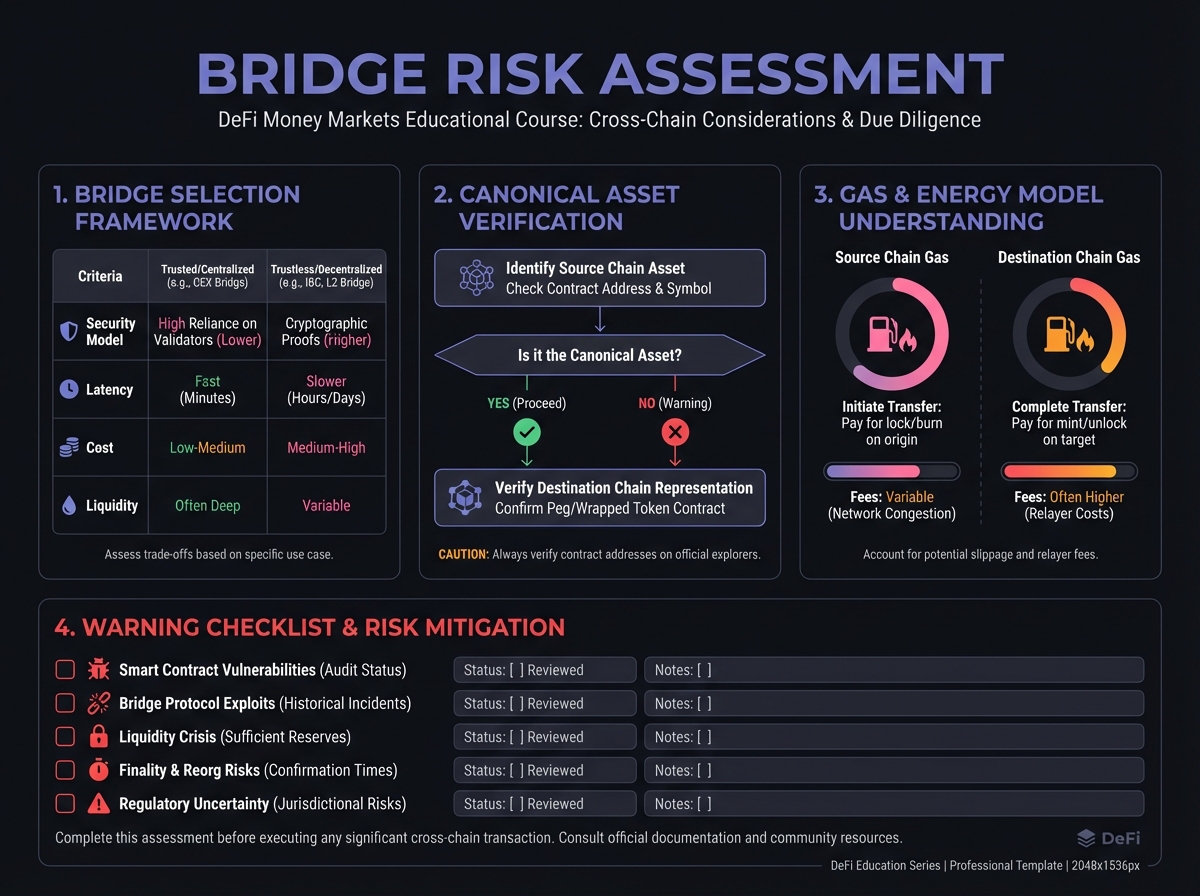Select the Trusted/Centralized column header

(x=208, y=276)
